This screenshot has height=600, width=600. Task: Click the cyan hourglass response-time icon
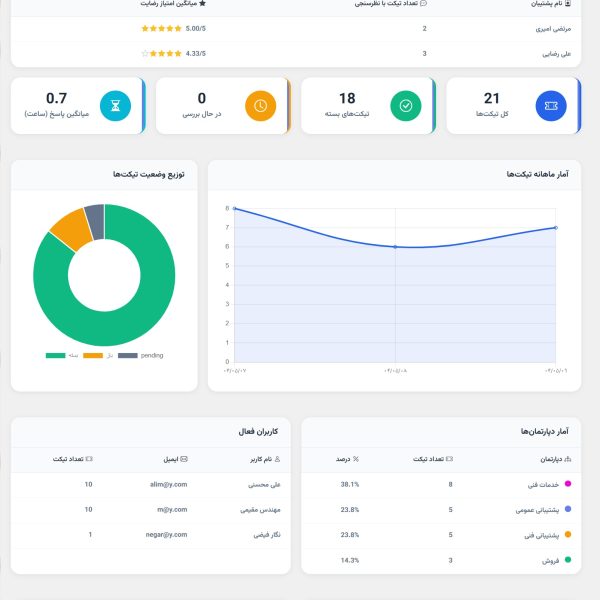[x=115, y=105]
